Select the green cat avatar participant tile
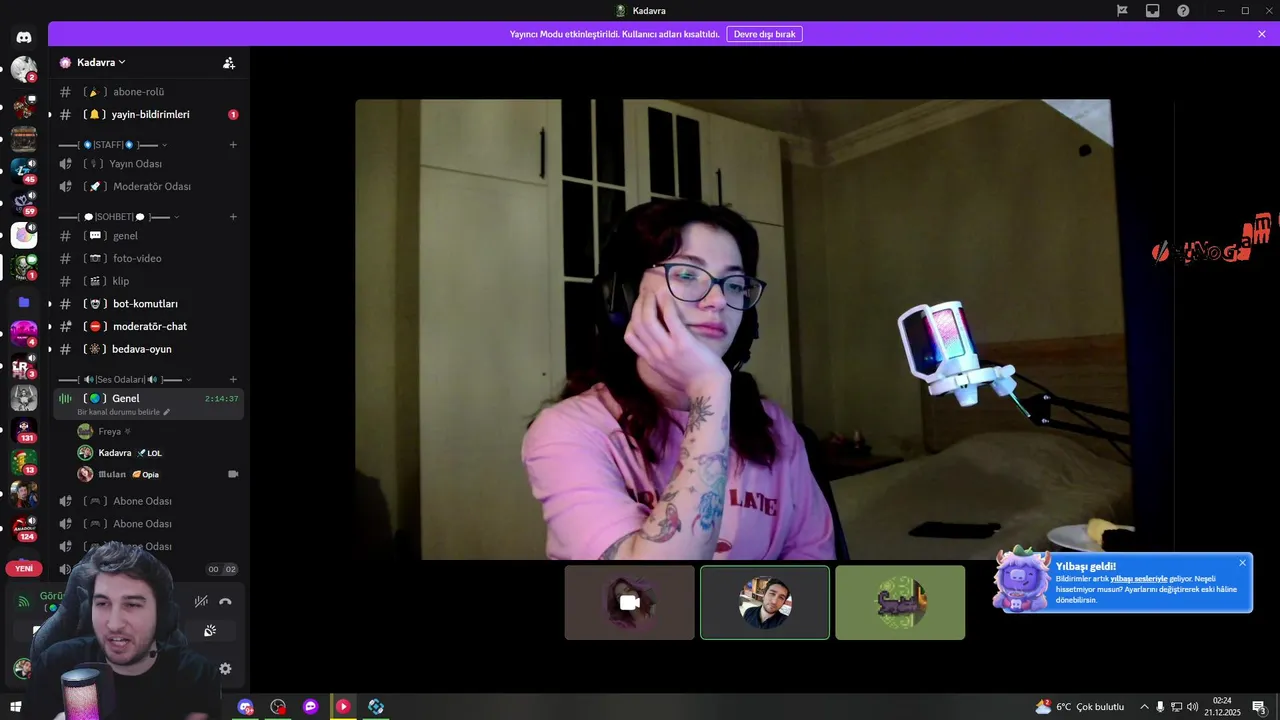Image resolution: width=1280 pixels, height=720 pixels. (900, 602)
